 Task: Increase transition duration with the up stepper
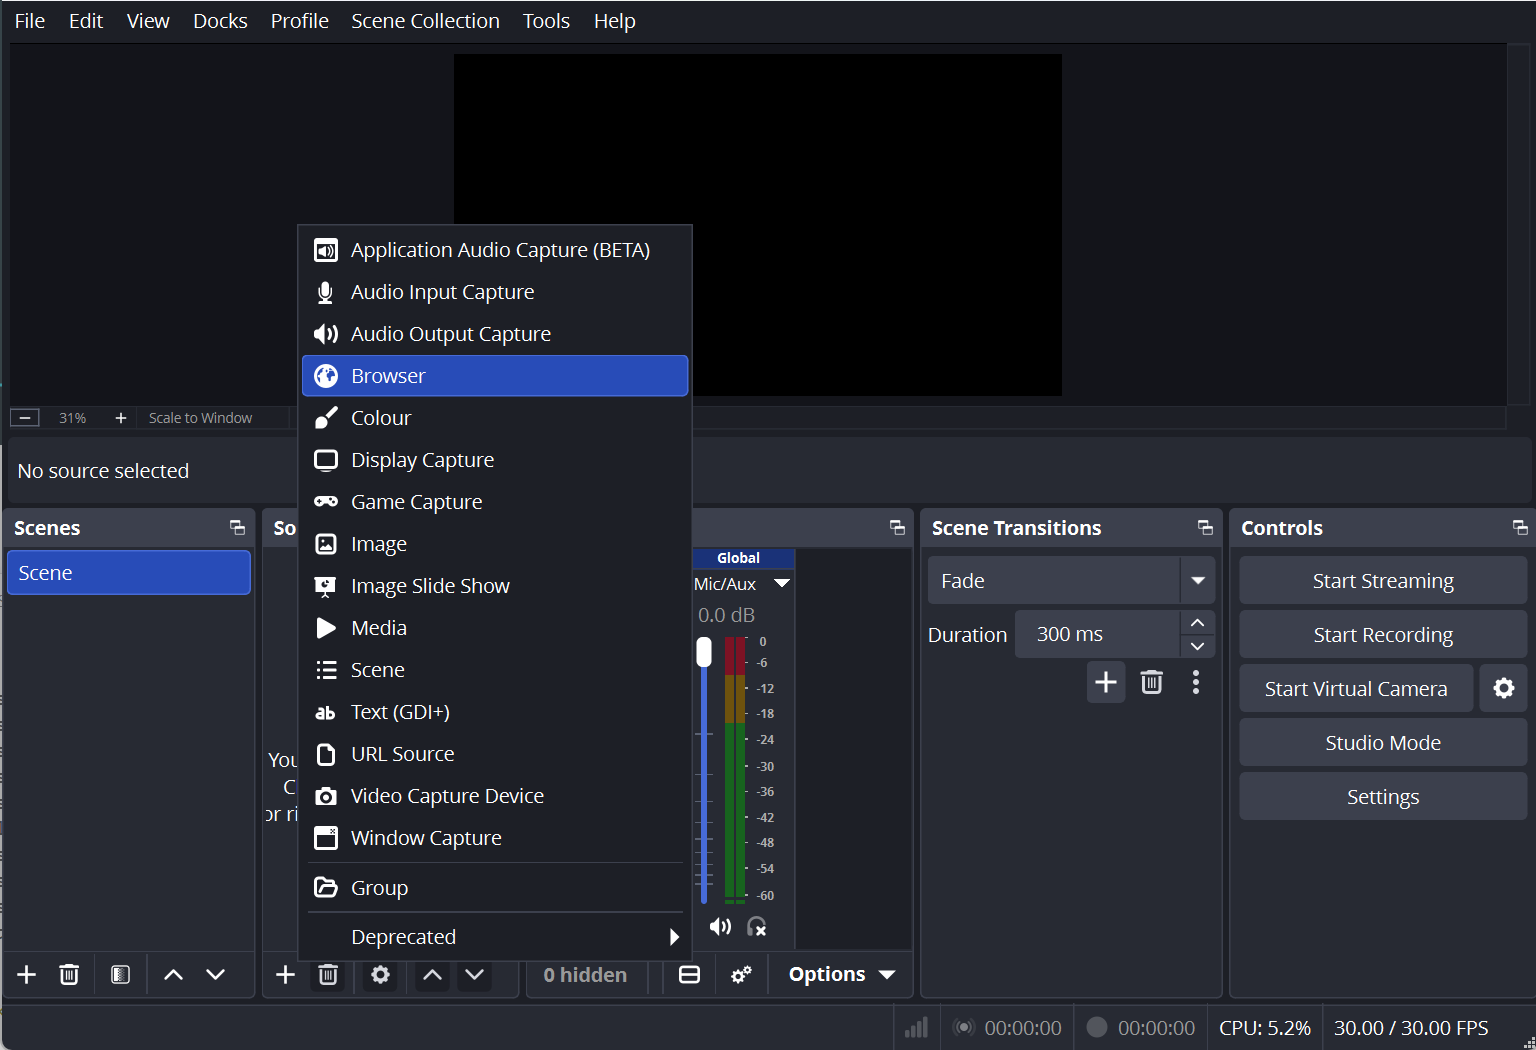click(1197, 622)
